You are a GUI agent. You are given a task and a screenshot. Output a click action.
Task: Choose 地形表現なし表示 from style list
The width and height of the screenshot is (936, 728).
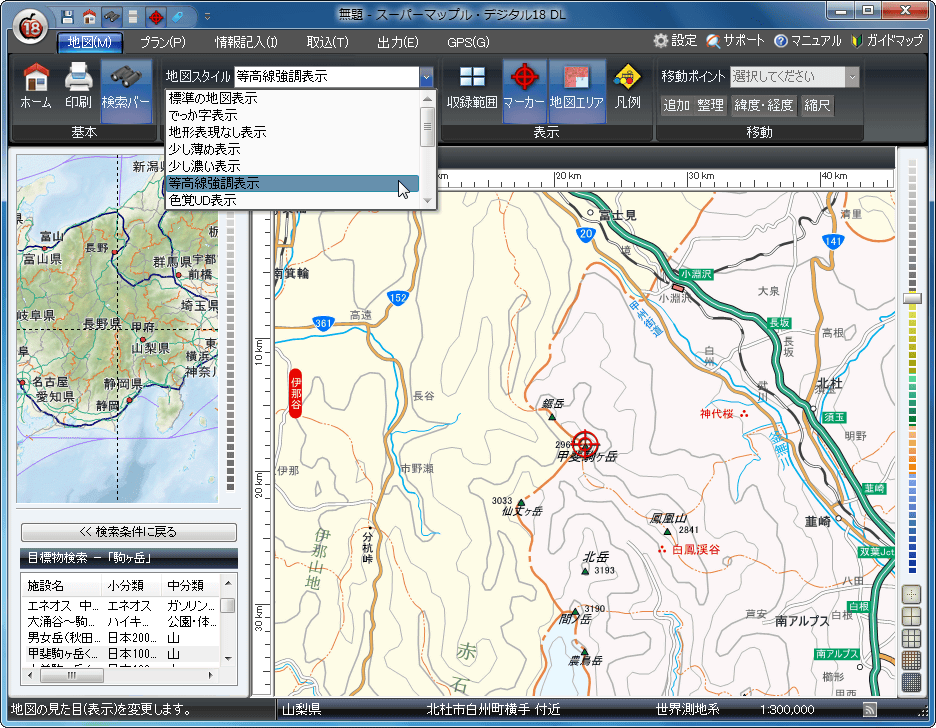292,132
